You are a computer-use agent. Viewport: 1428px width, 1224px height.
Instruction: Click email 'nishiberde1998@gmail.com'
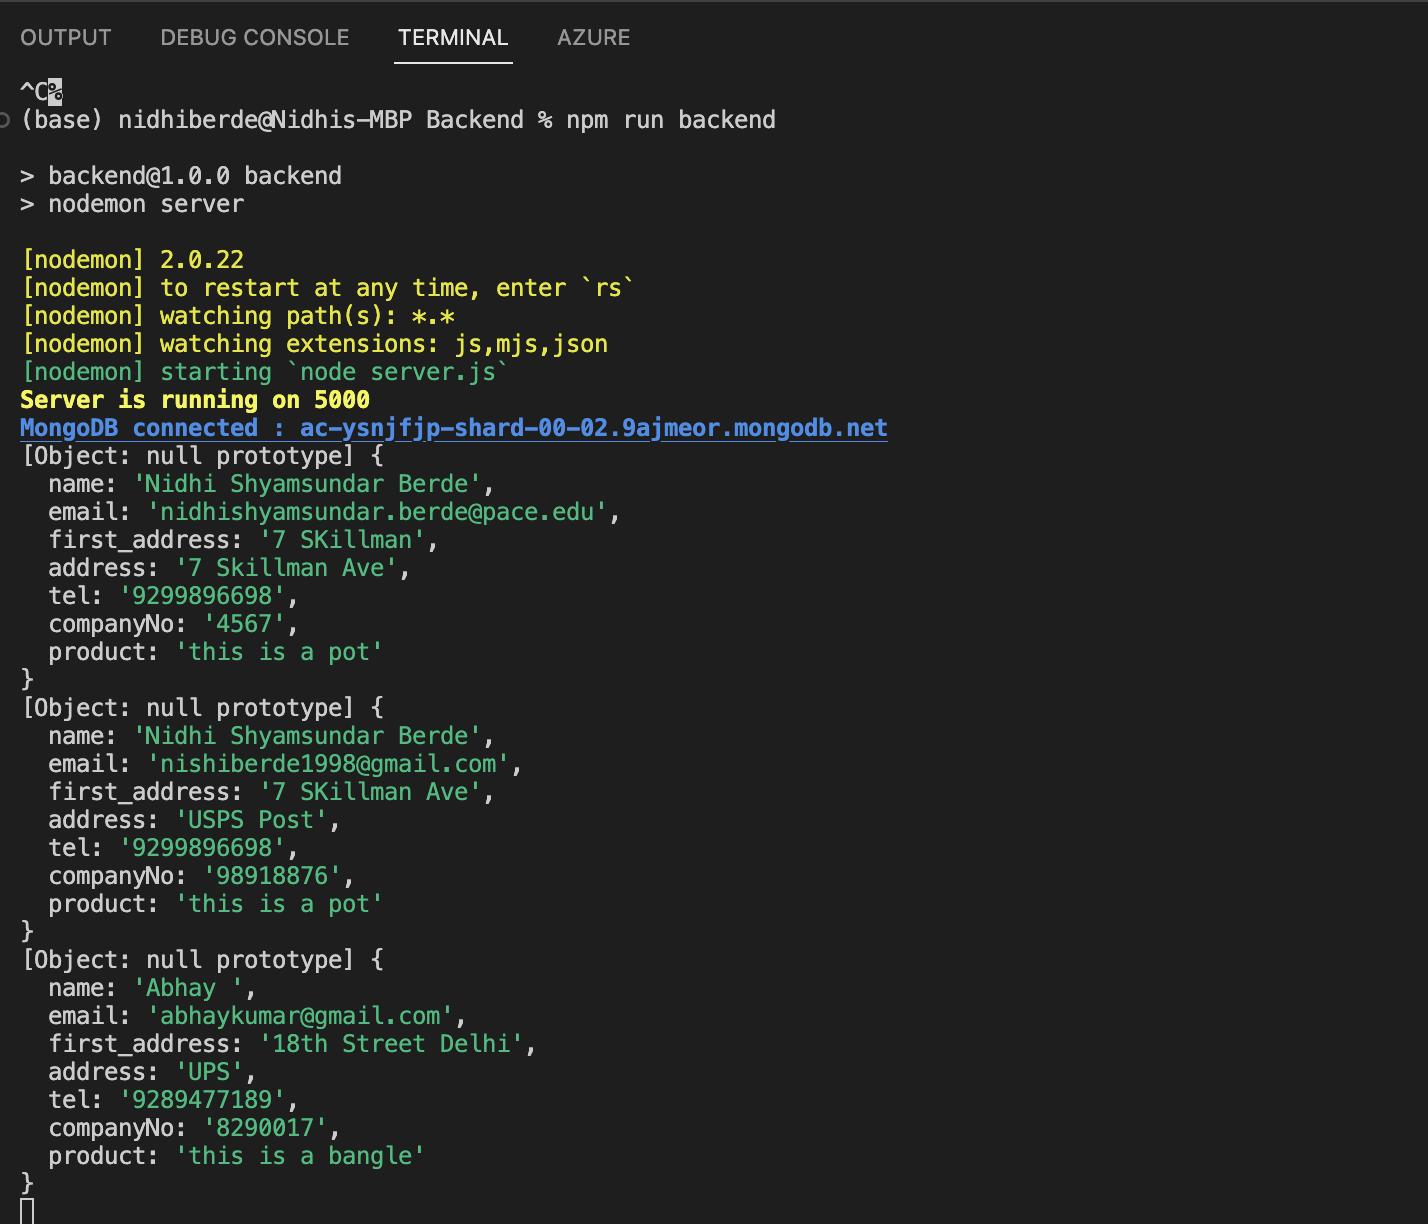tap(328, 764)
